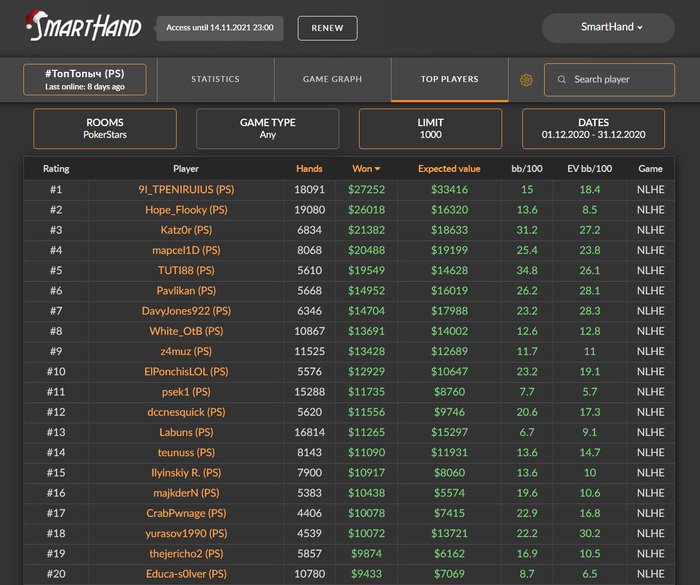This screenshot has width=700, height=585.
Task: Switch to the Game Graph tab
Action: click(332, 79)
